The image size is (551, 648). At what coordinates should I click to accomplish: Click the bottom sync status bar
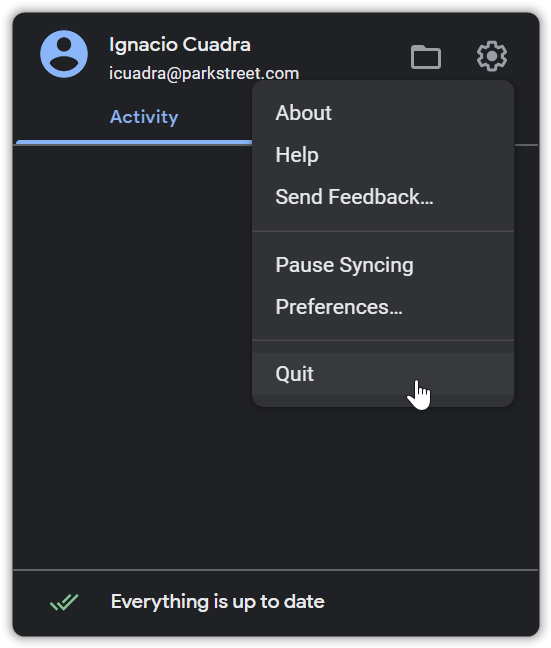click(276, 603)
